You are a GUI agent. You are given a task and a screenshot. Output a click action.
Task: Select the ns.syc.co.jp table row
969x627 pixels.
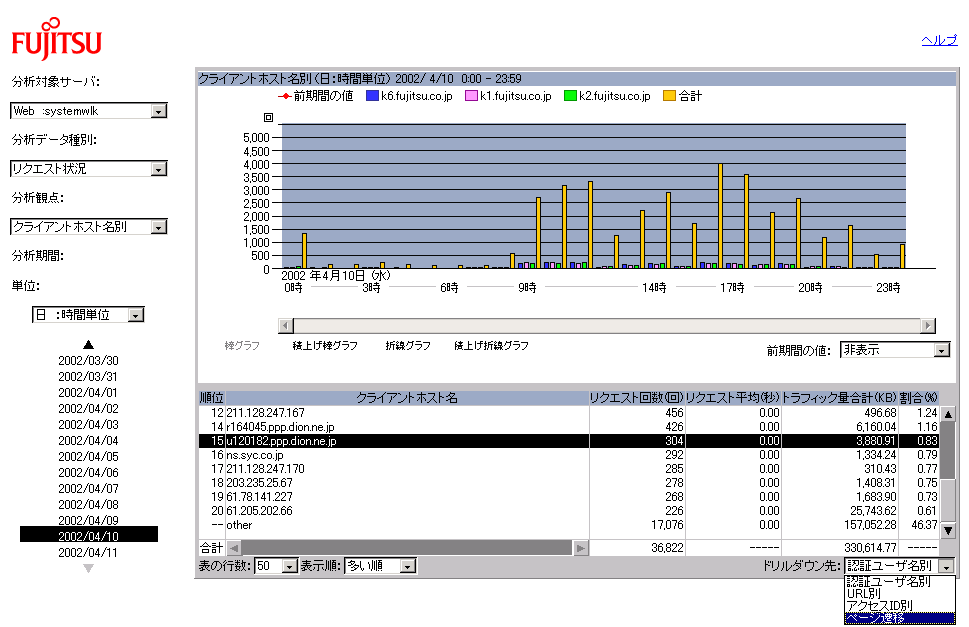[569, 455]
